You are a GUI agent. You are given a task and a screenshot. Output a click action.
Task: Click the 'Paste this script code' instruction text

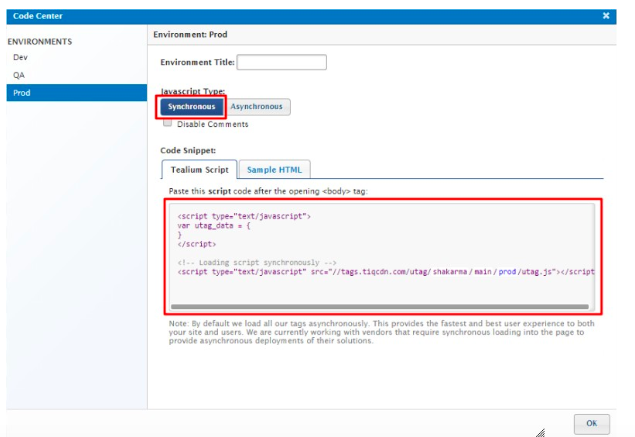pyautogui.click(x=268, y=191)
